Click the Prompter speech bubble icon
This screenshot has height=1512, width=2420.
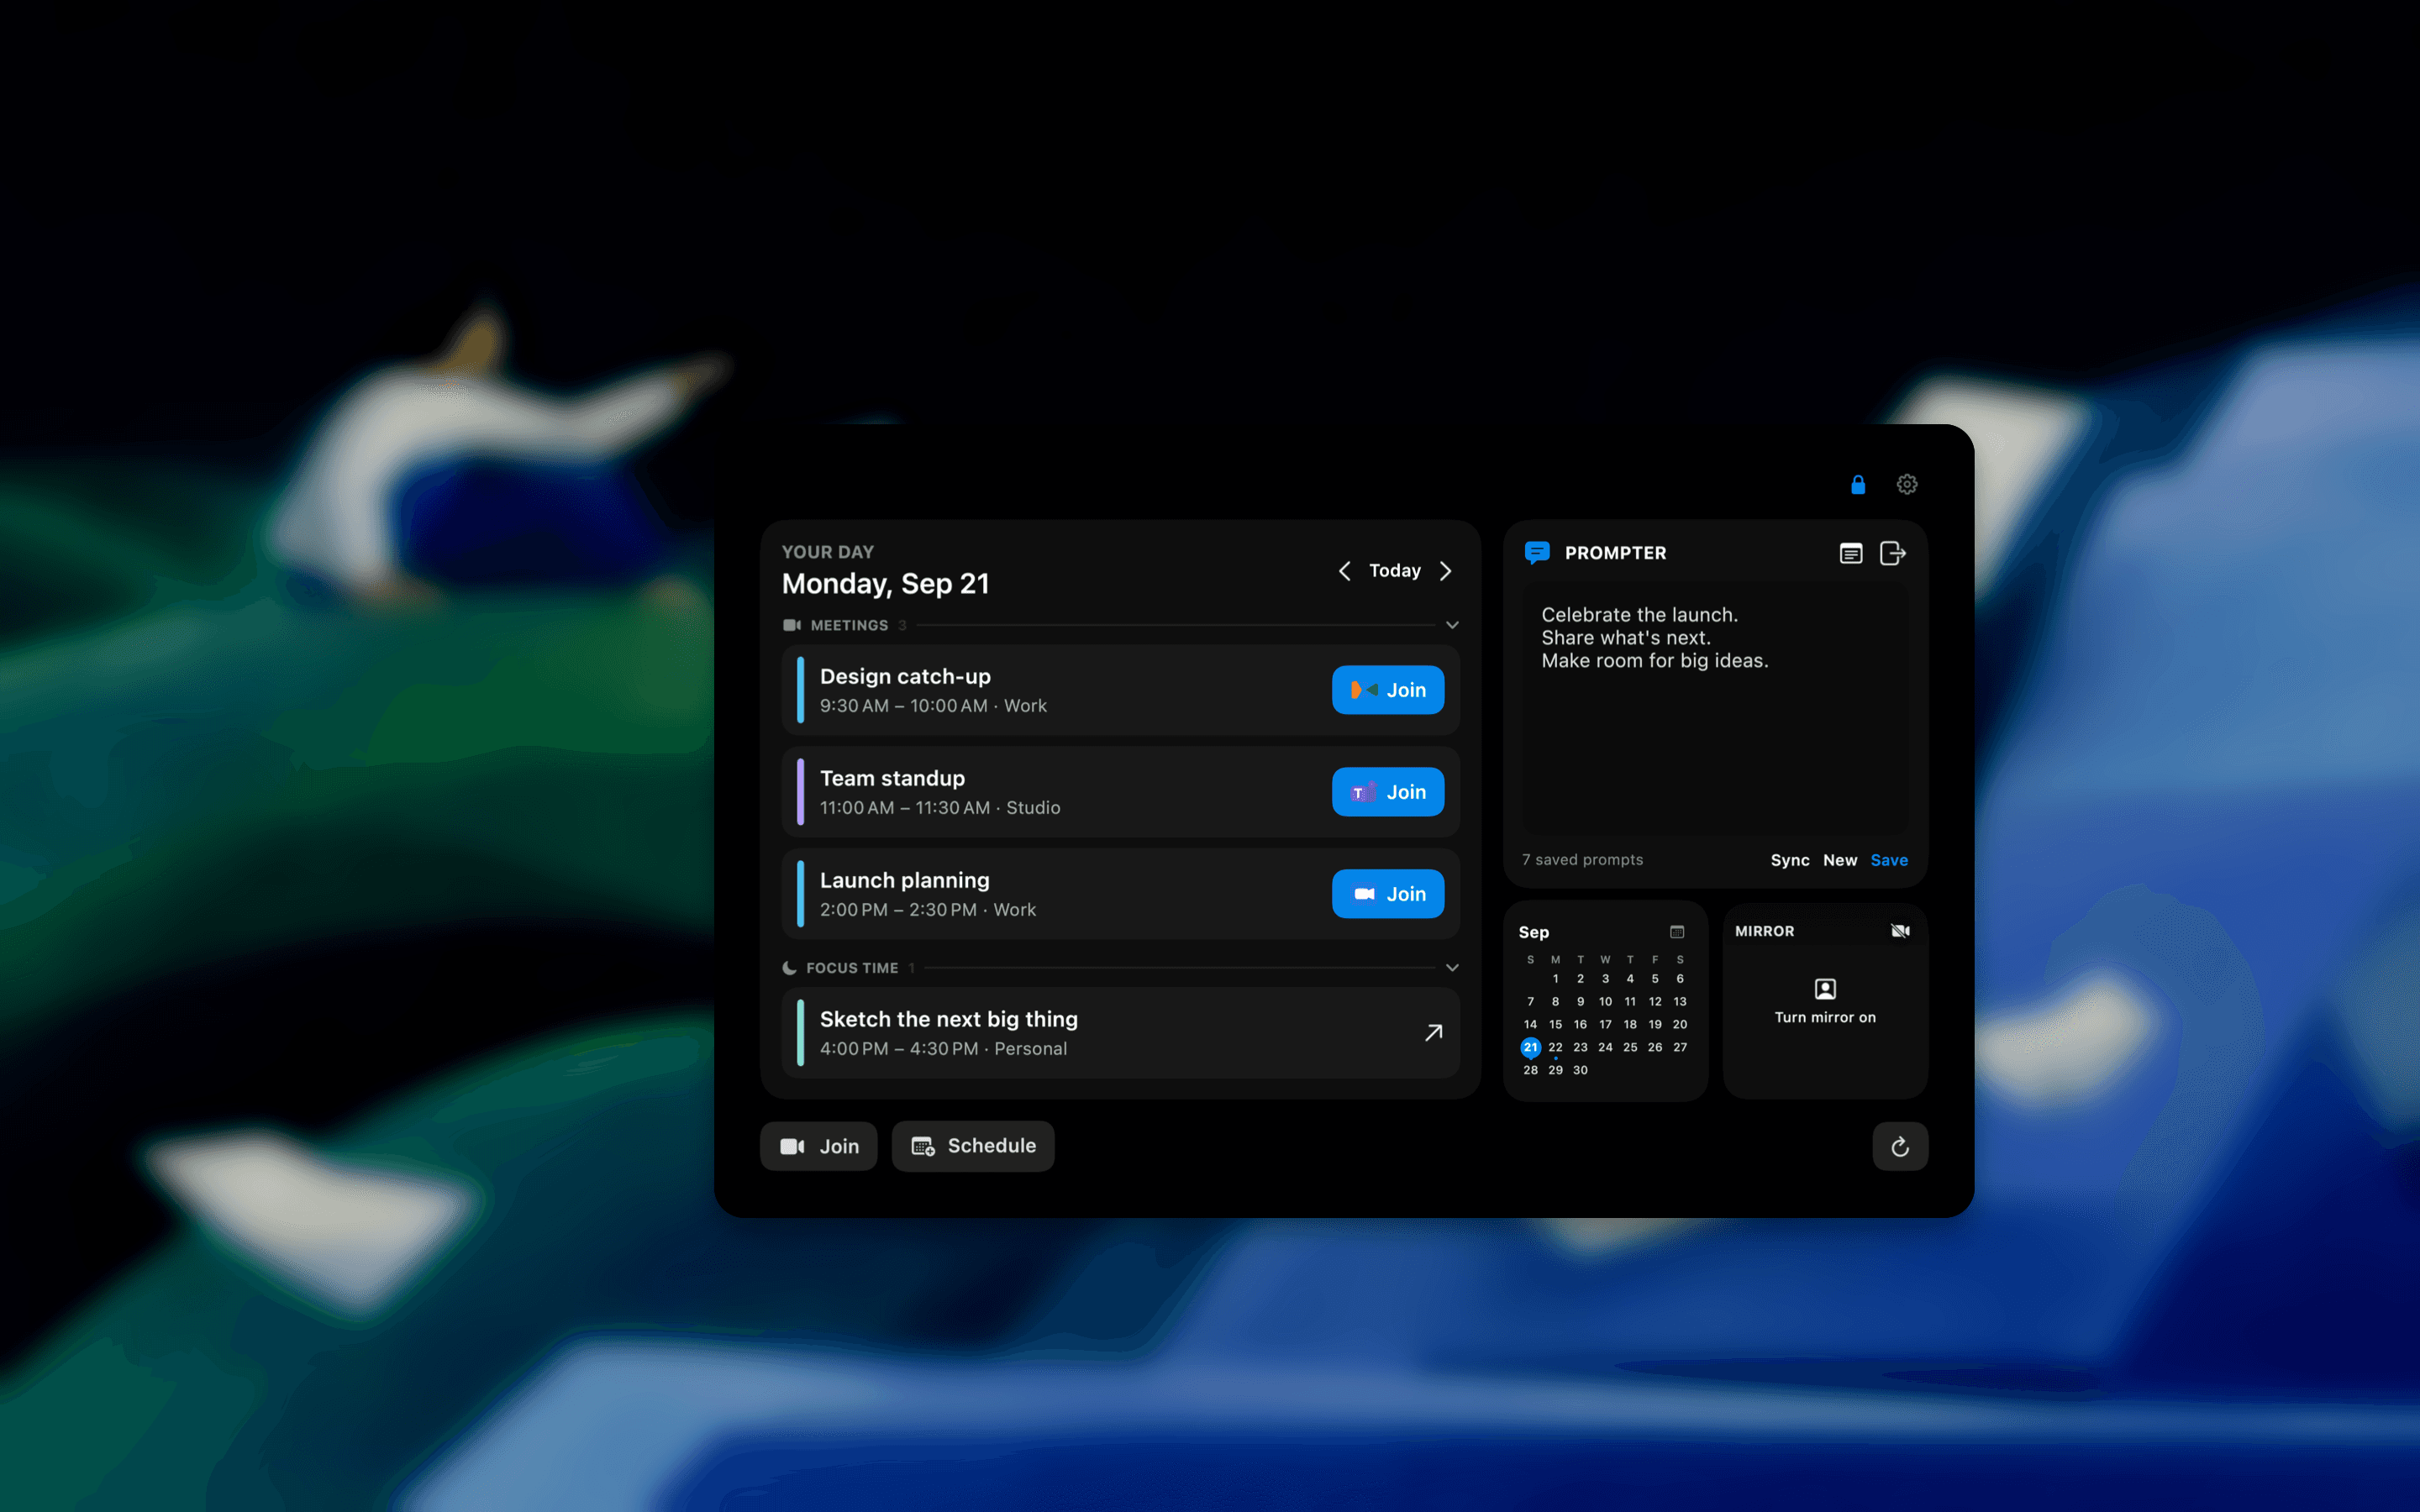[1537, 553]
